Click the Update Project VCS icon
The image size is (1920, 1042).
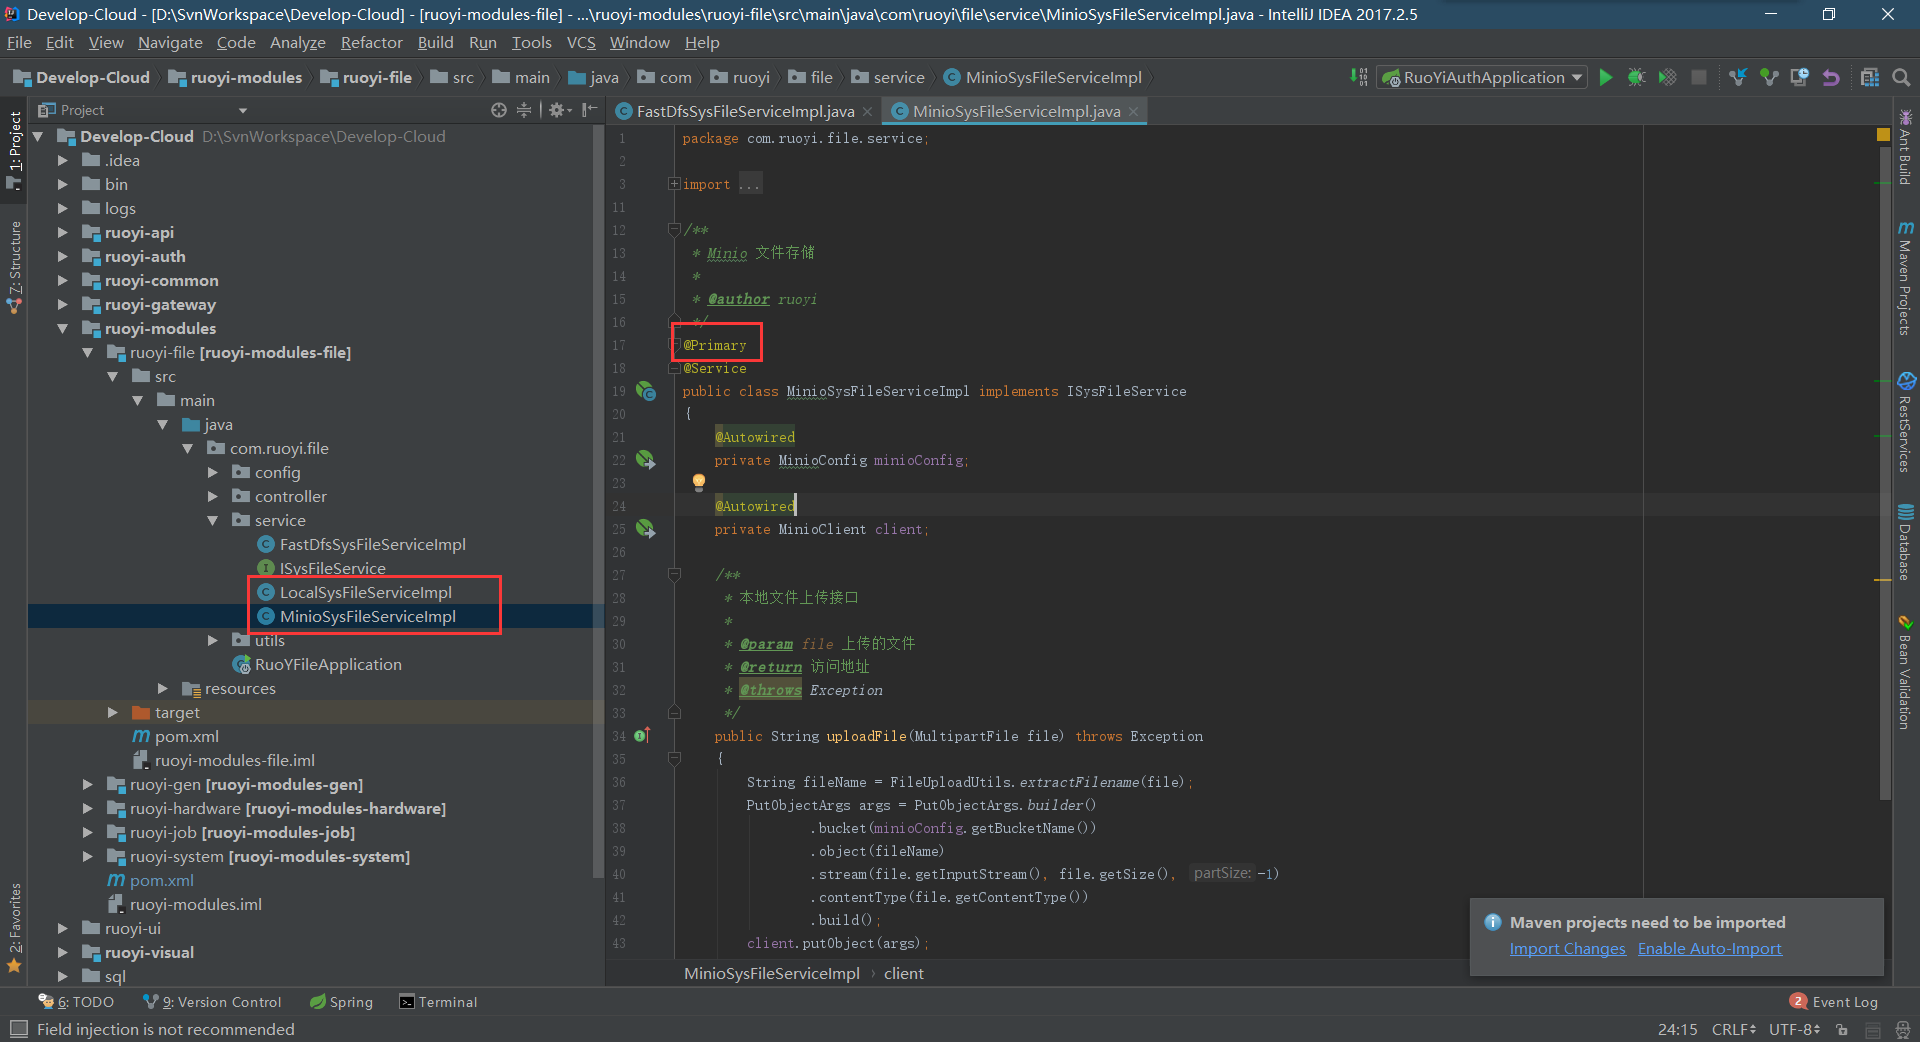1738,77
